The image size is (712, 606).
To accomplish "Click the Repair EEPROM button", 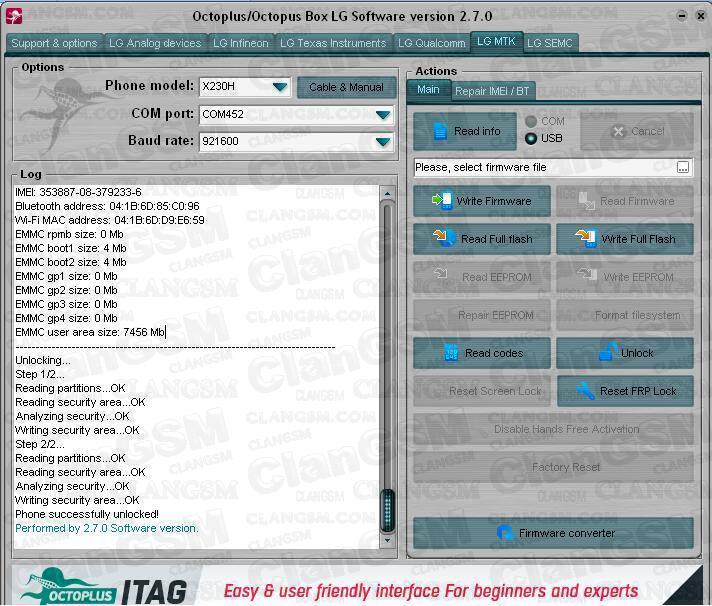I will 482,315.
